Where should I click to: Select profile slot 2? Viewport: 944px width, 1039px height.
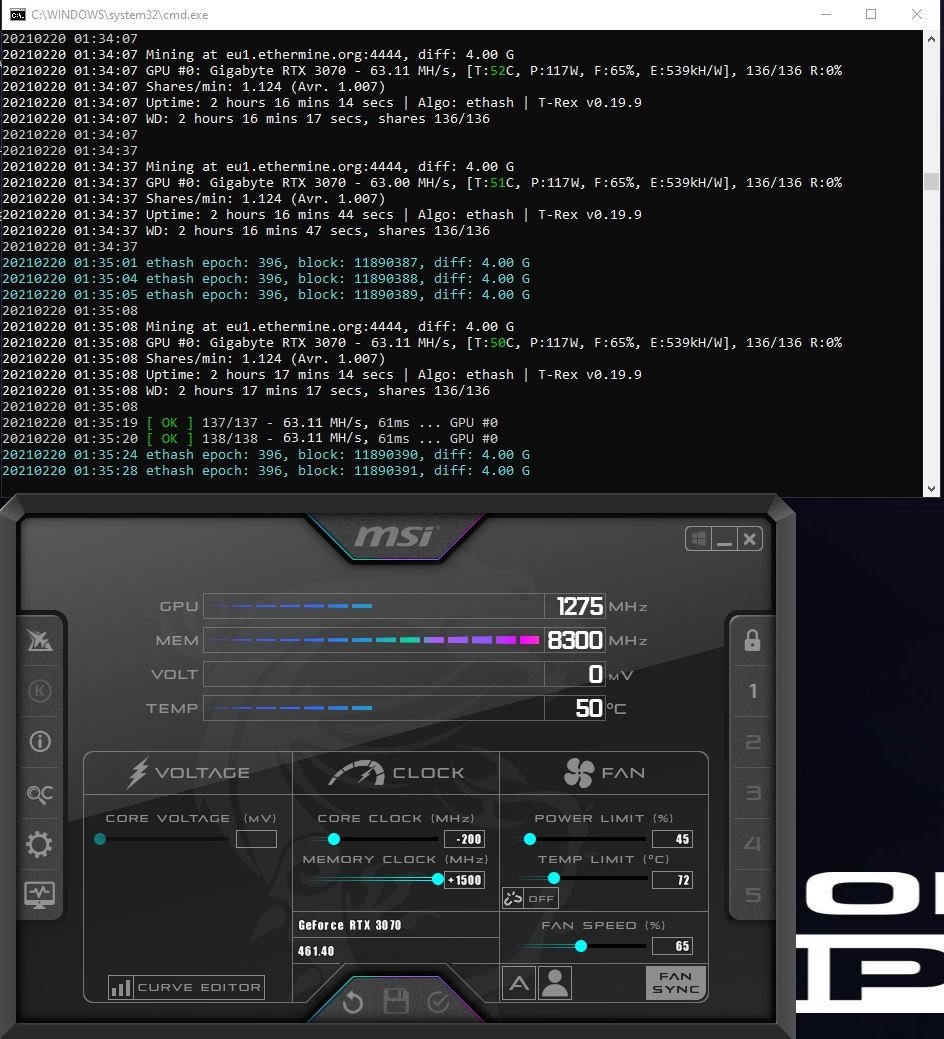click(x=753, y=742)
